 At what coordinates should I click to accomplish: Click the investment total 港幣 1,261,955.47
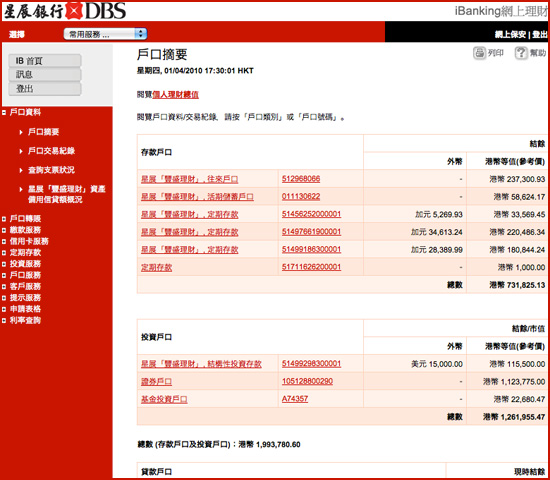coord(514,417)
